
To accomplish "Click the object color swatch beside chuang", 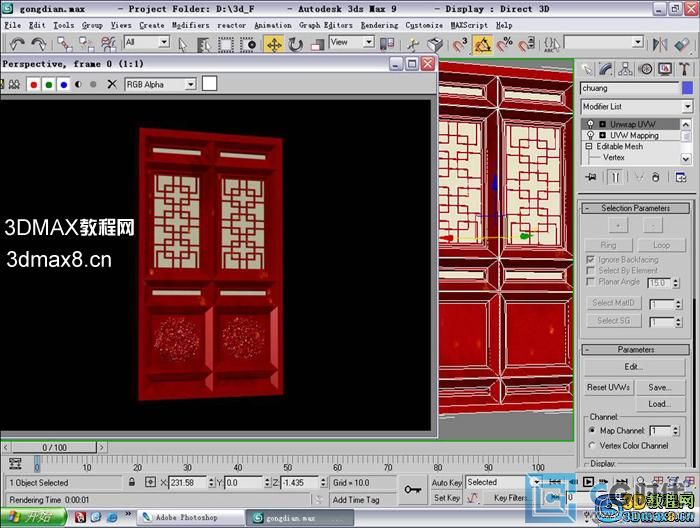I will [x=687, y=88].
